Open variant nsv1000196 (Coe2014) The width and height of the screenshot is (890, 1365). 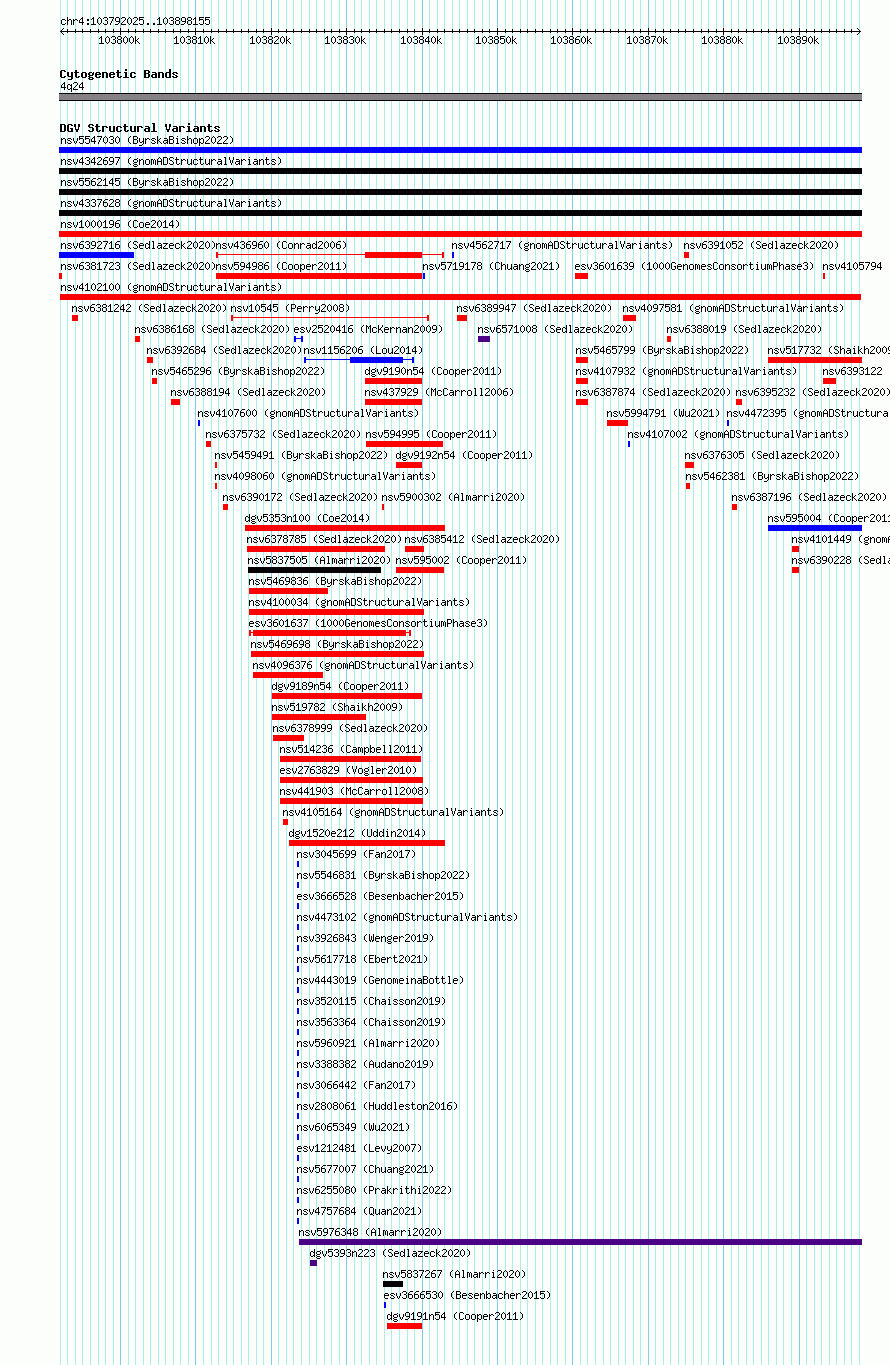[x=120, y=224]
